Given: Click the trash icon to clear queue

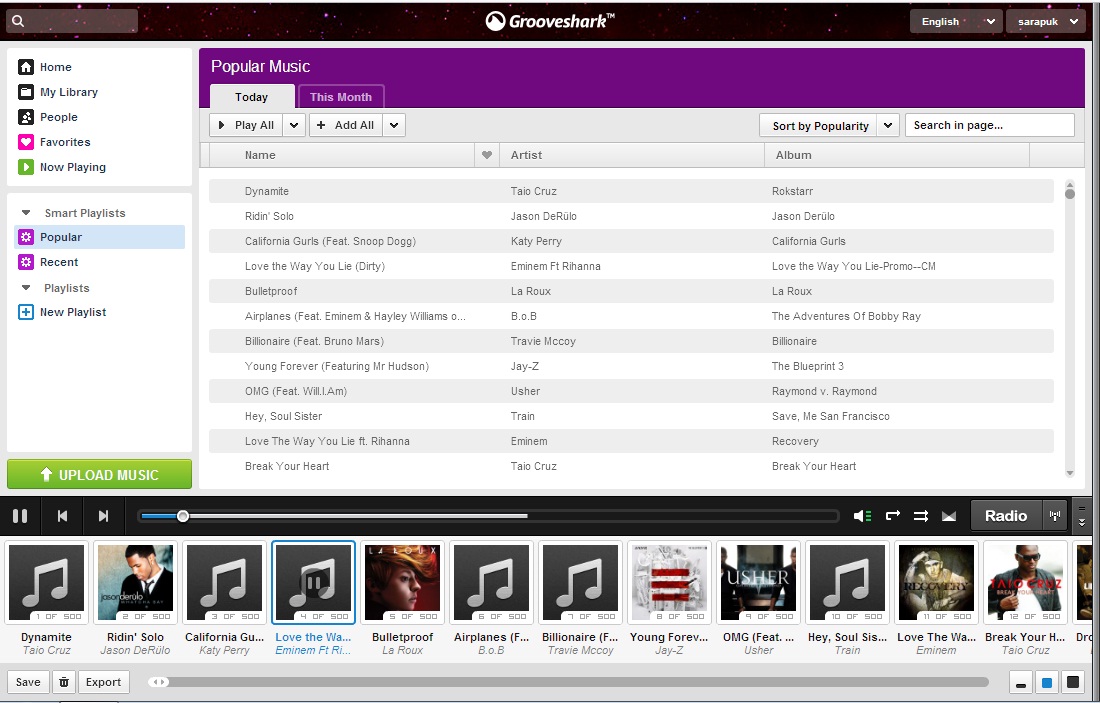Looking at the screenshot, I should (64, 682).
